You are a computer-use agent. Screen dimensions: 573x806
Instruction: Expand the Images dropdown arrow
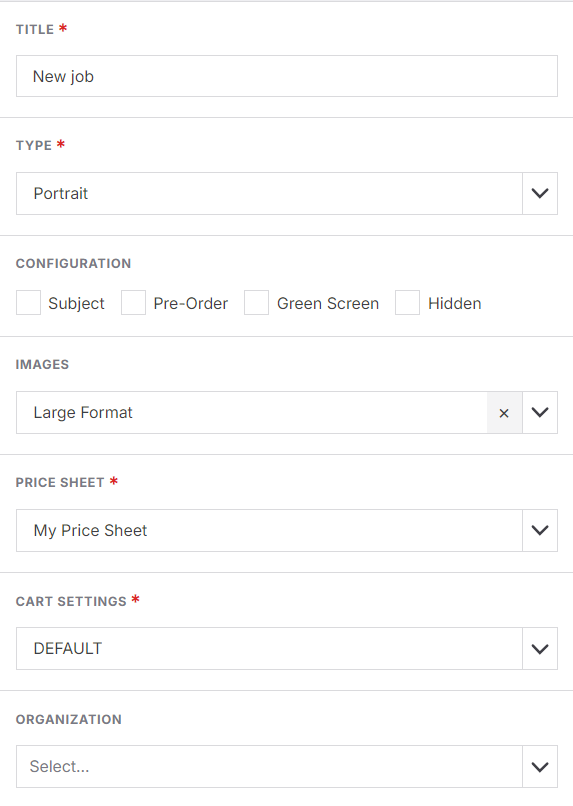click(x=540, y=413)
